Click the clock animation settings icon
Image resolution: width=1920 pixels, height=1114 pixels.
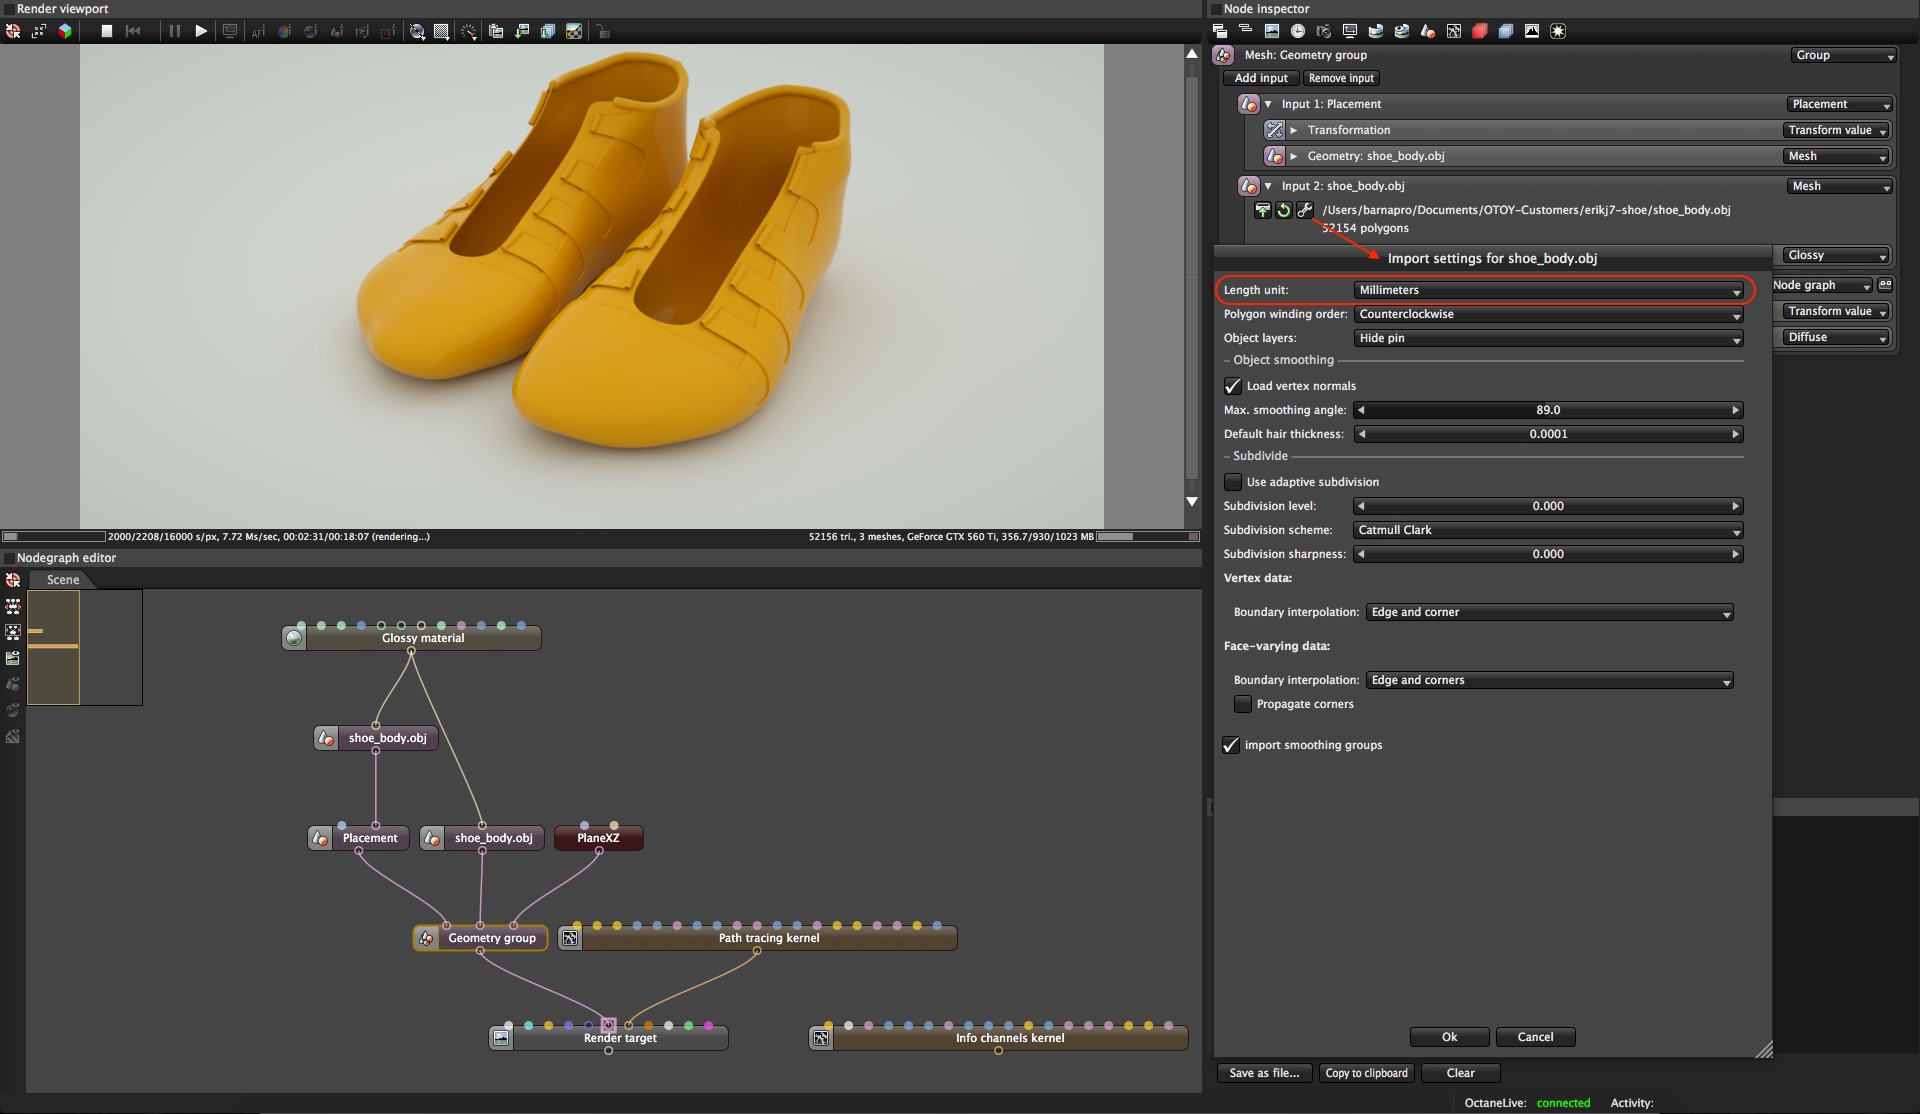[1297, 31]
